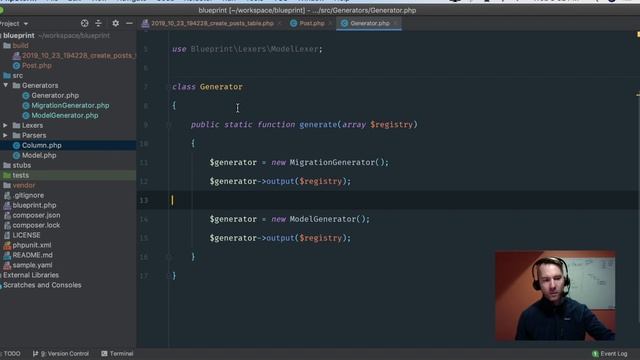This screenshot has height=360, width=640.
Task: Place cursor on empty line 13
Action: click(x=388, y=200)
